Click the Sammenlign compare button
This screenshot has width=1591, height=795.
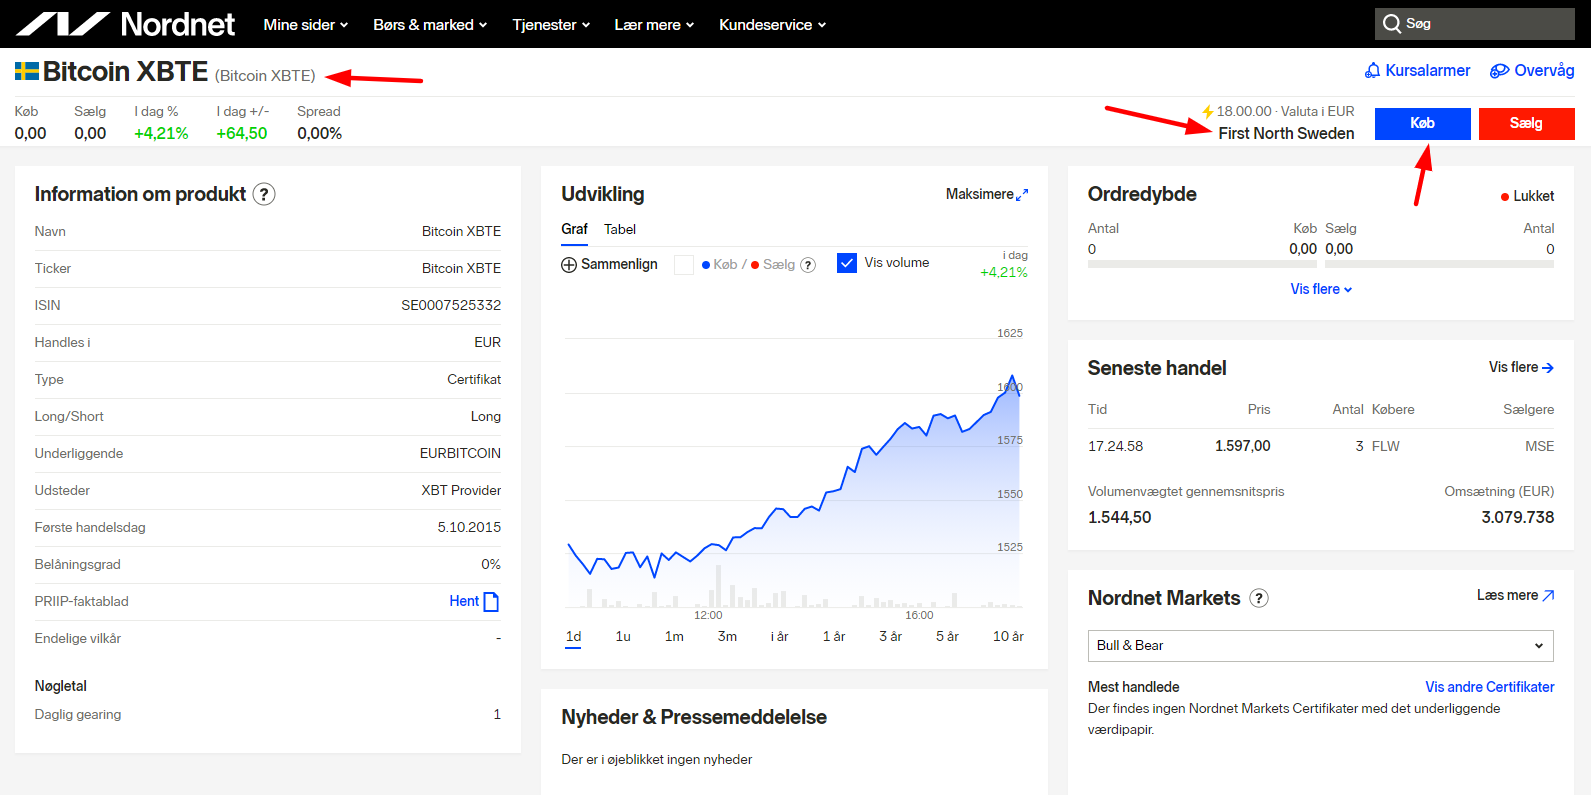point(610,265)
